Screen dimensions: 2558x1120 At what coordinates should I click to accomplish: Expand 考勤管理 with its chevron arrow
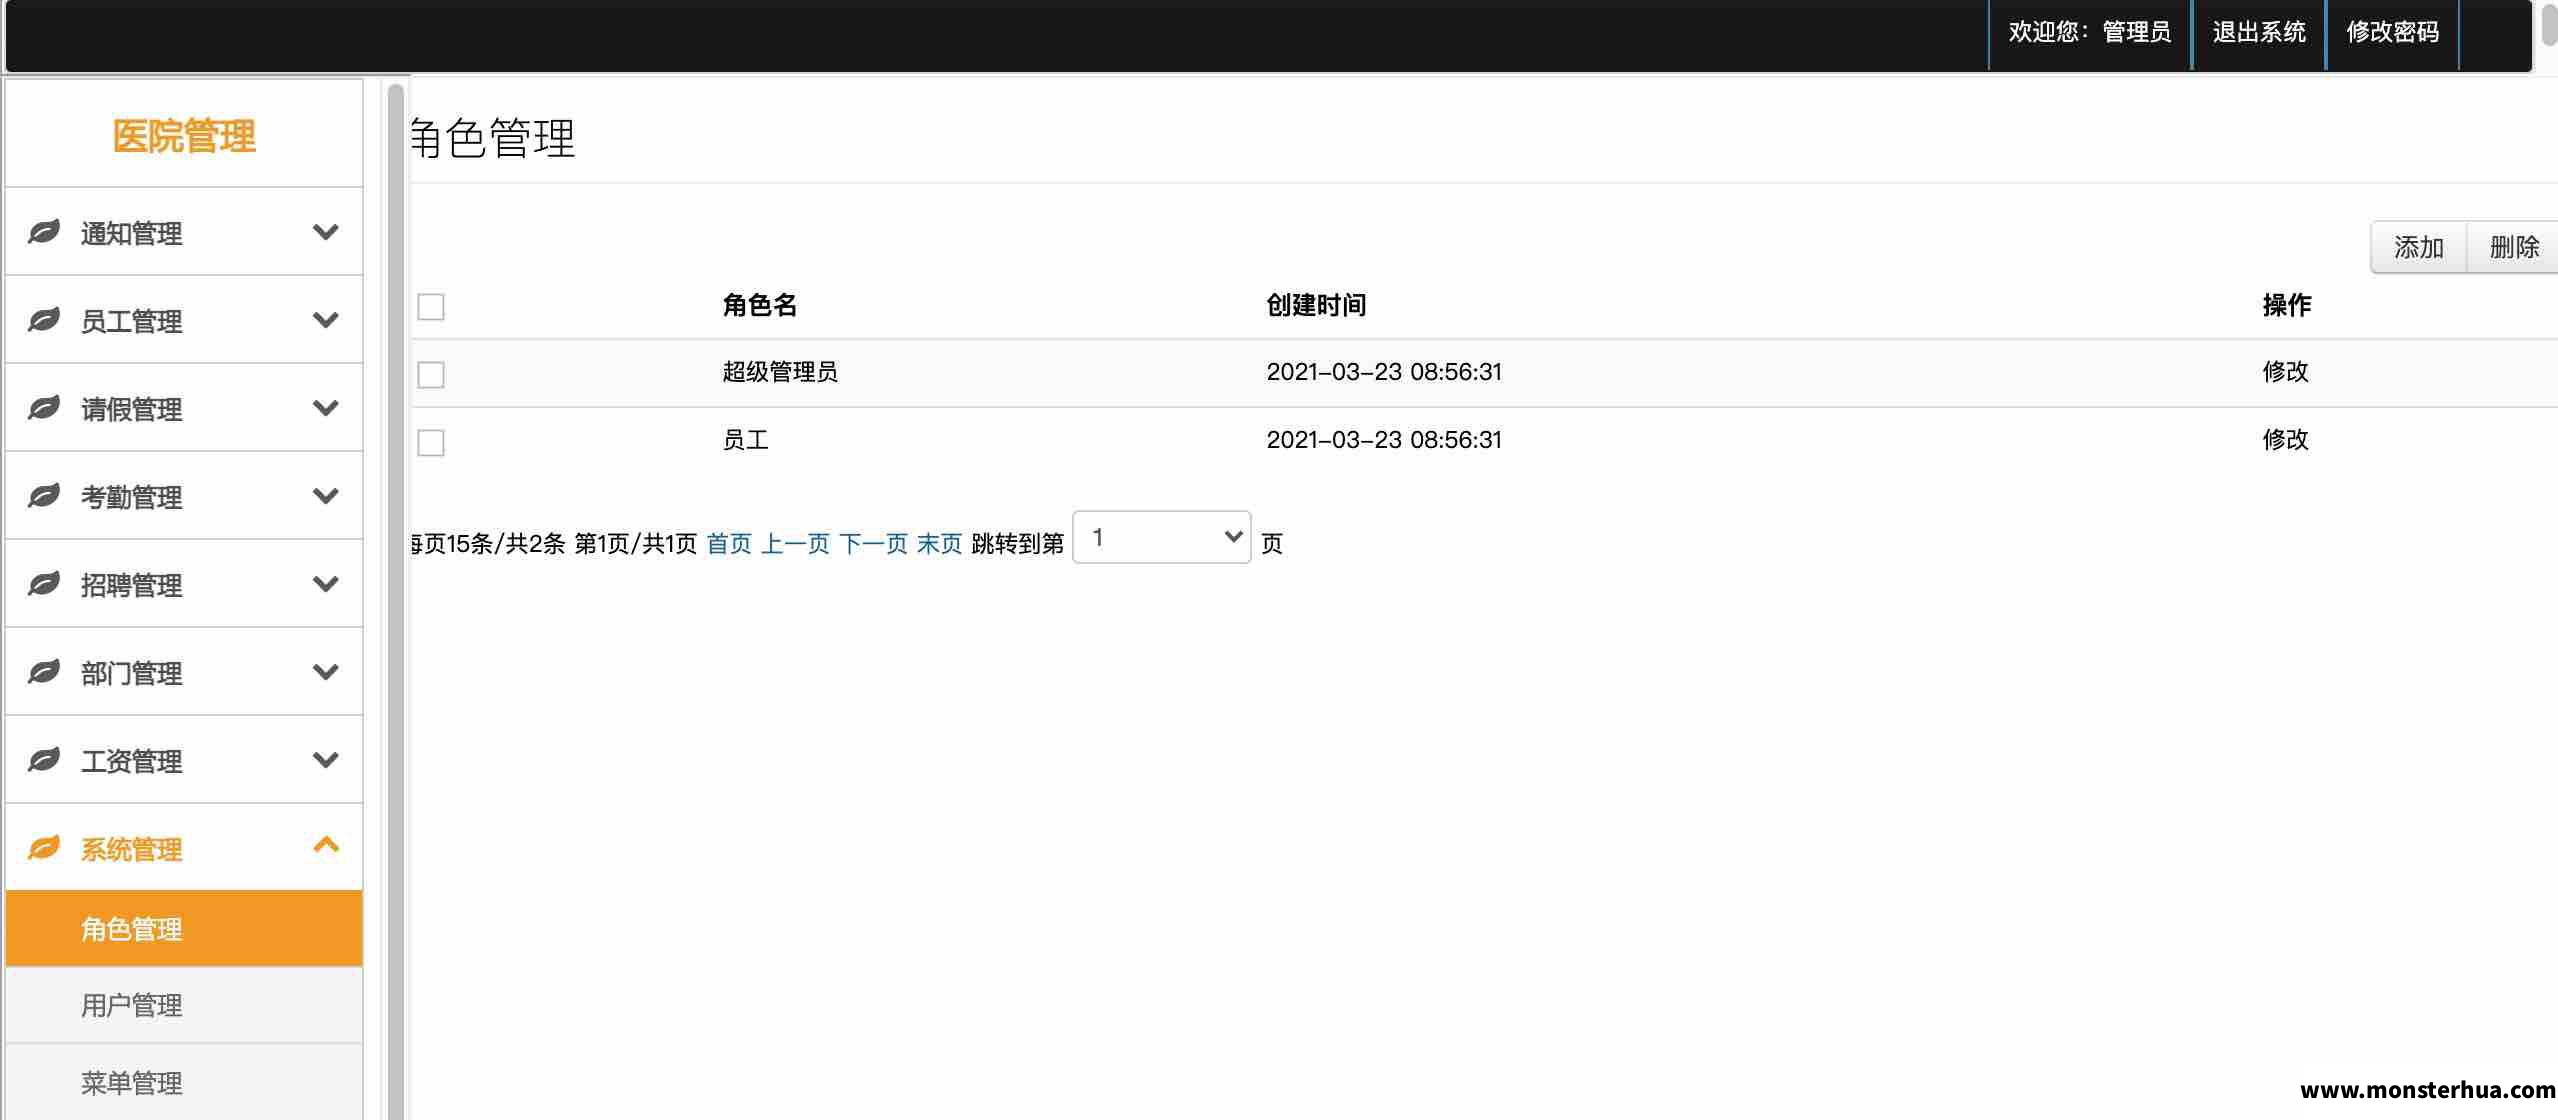(x=325, y=496)
